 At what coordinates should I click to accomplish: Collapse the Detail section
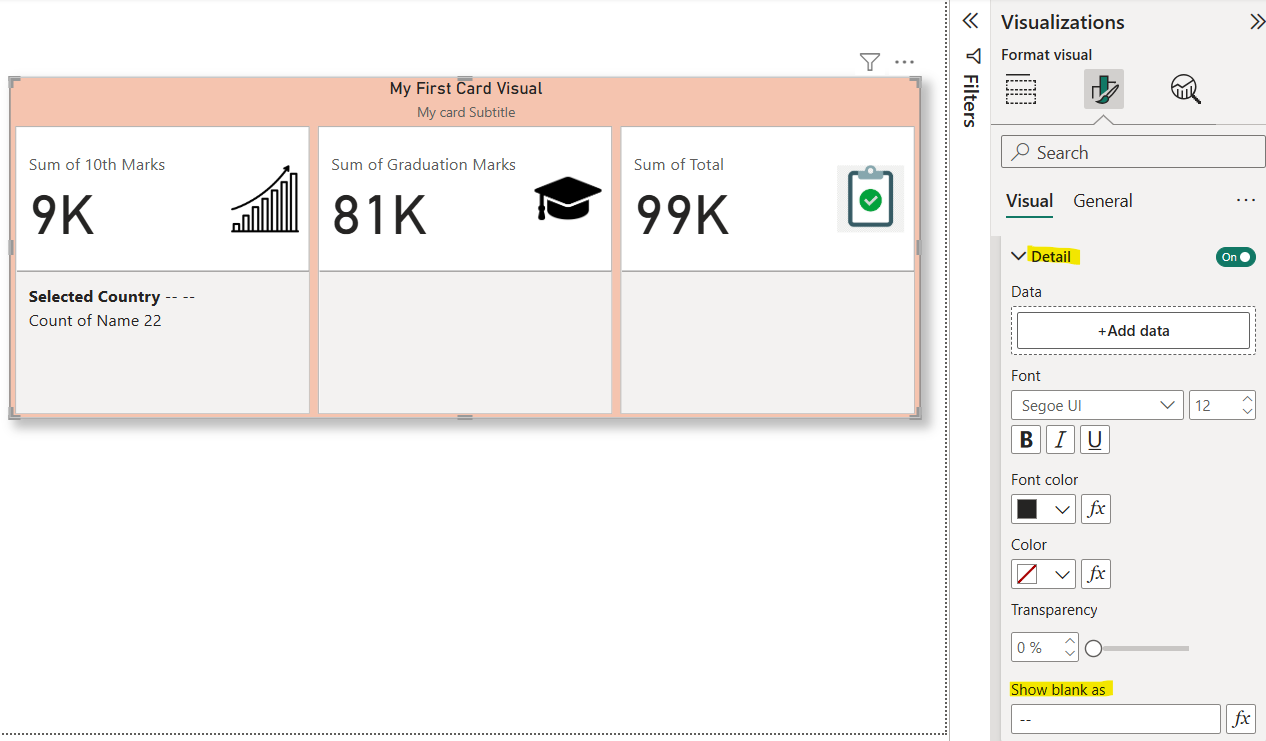[x=1019, y=257]
